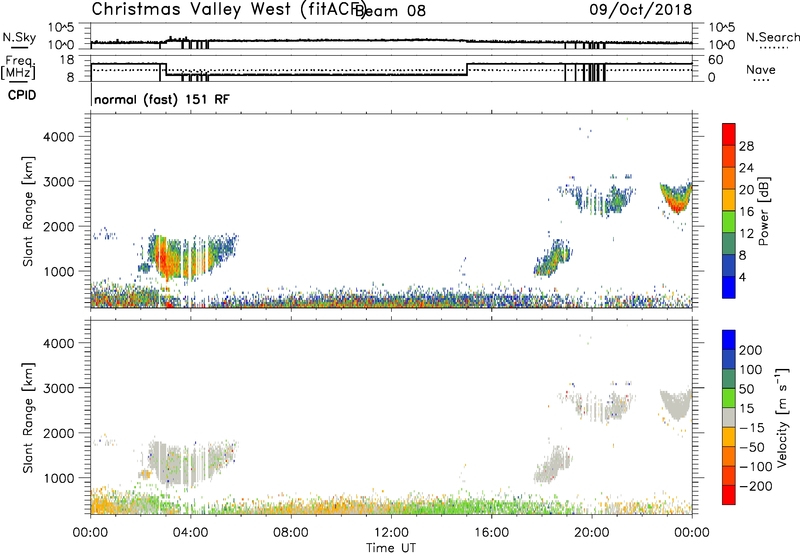
Task: Click the '18' frequency axis tick label
Action: [67, 60]
